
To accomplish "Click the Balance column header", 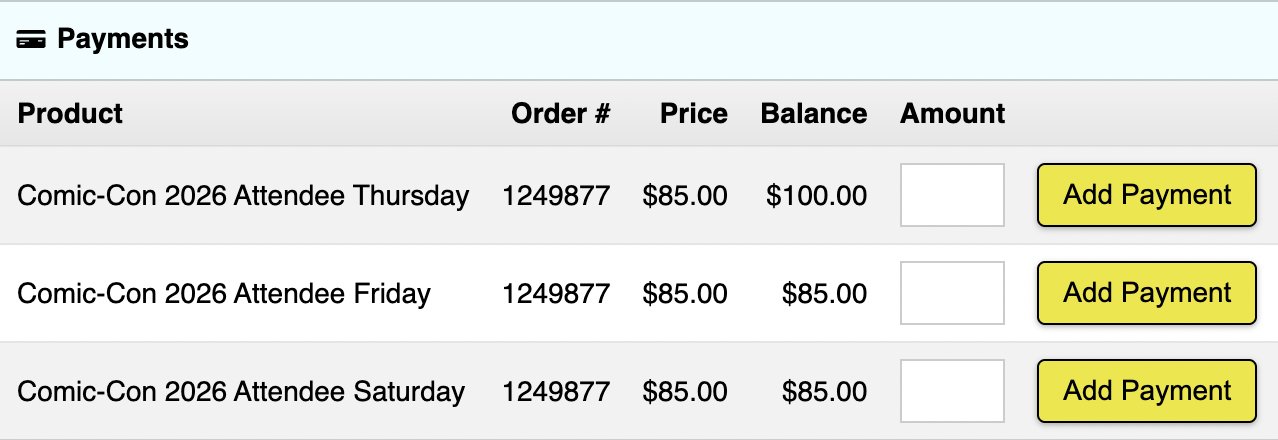I will pos(813,113).
